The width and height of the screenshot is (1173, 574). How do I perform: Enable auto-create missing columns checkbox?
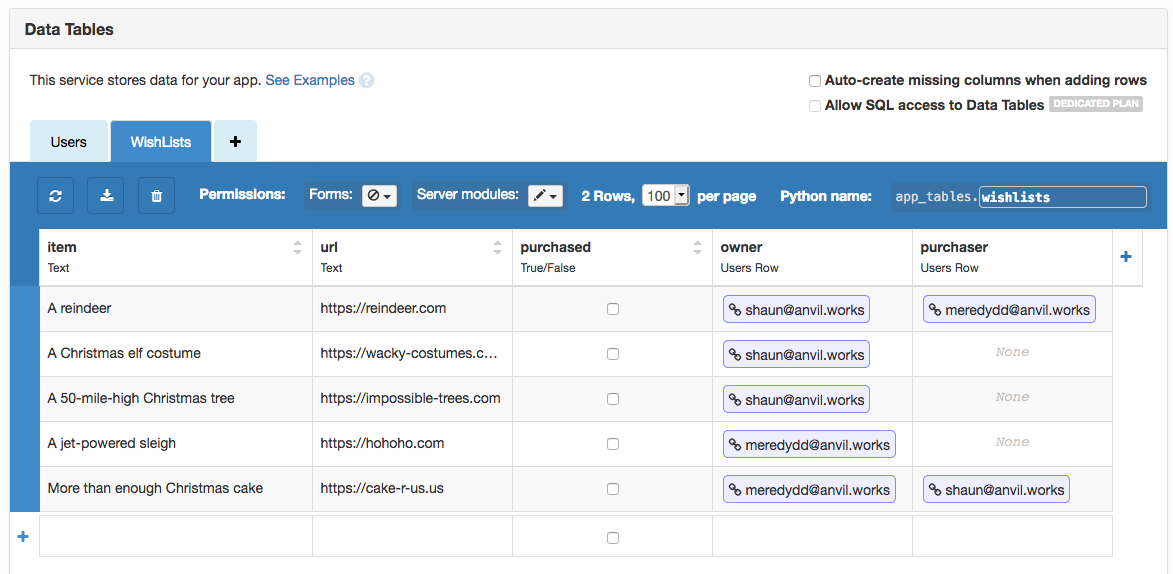[815, 81]
